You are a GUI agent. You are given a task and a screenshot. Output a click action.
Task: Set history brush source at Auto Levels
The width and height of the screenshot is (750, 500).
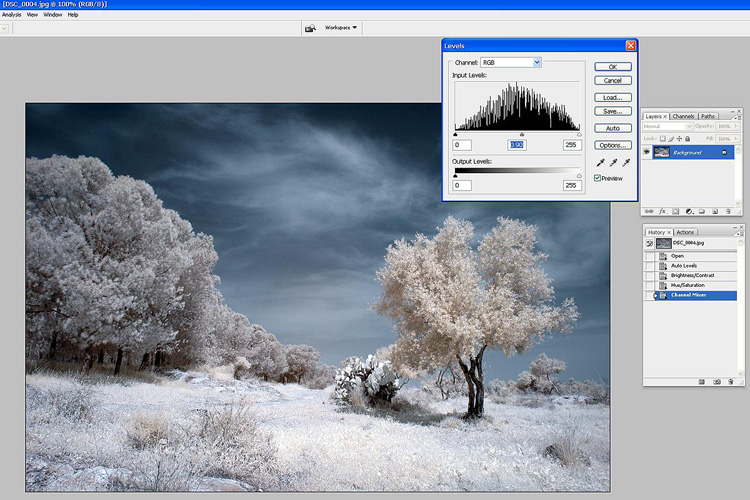650,264
